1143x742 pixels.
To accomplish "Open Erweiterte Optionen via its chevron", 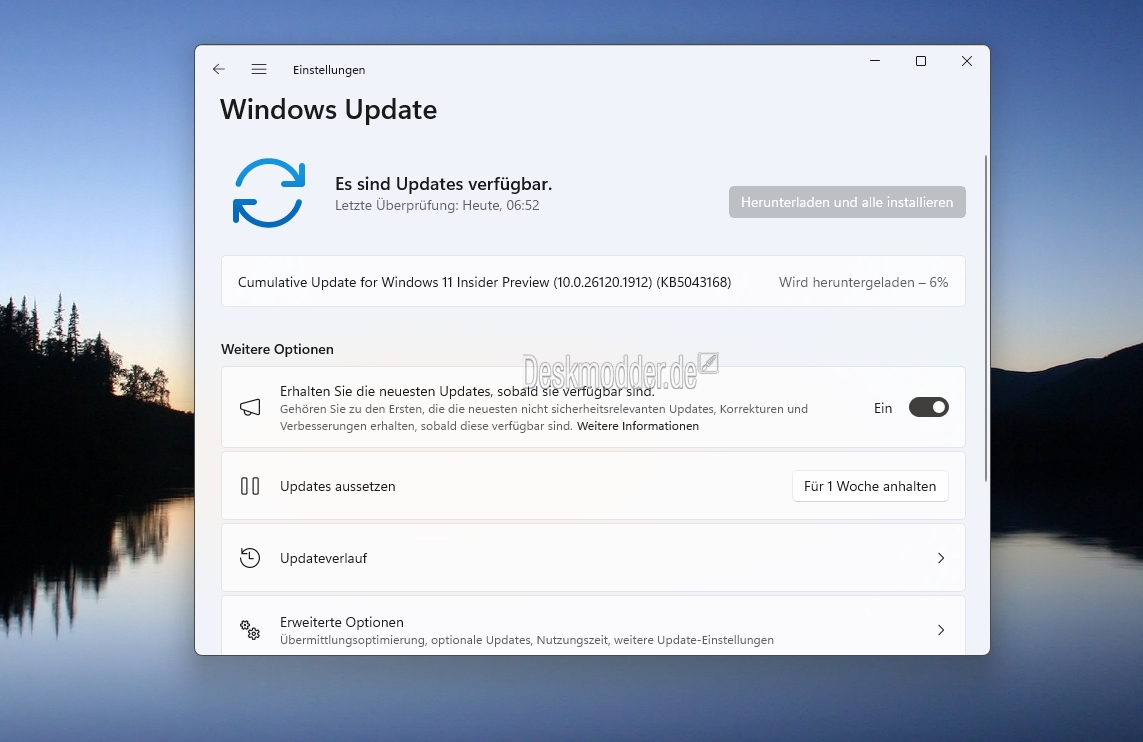I will tap(941, 630).
